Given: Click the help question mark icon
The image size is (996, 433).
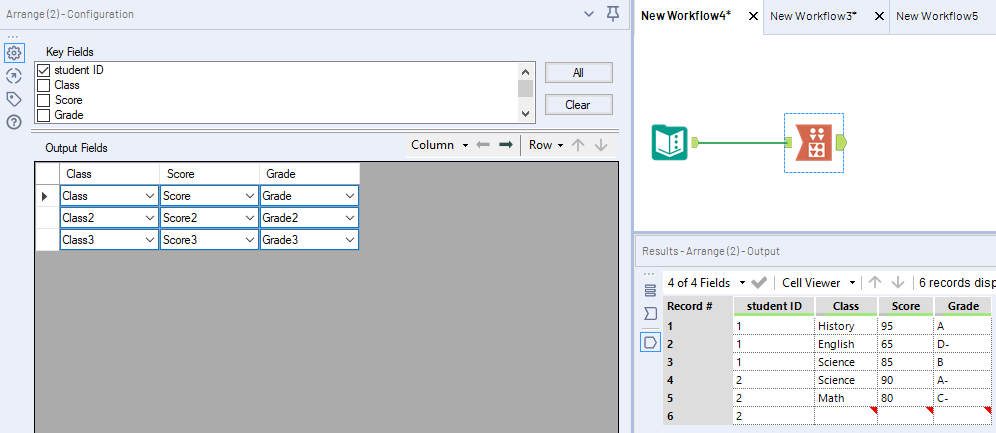Looking at the screenshot, I should [x=14, y=122].
